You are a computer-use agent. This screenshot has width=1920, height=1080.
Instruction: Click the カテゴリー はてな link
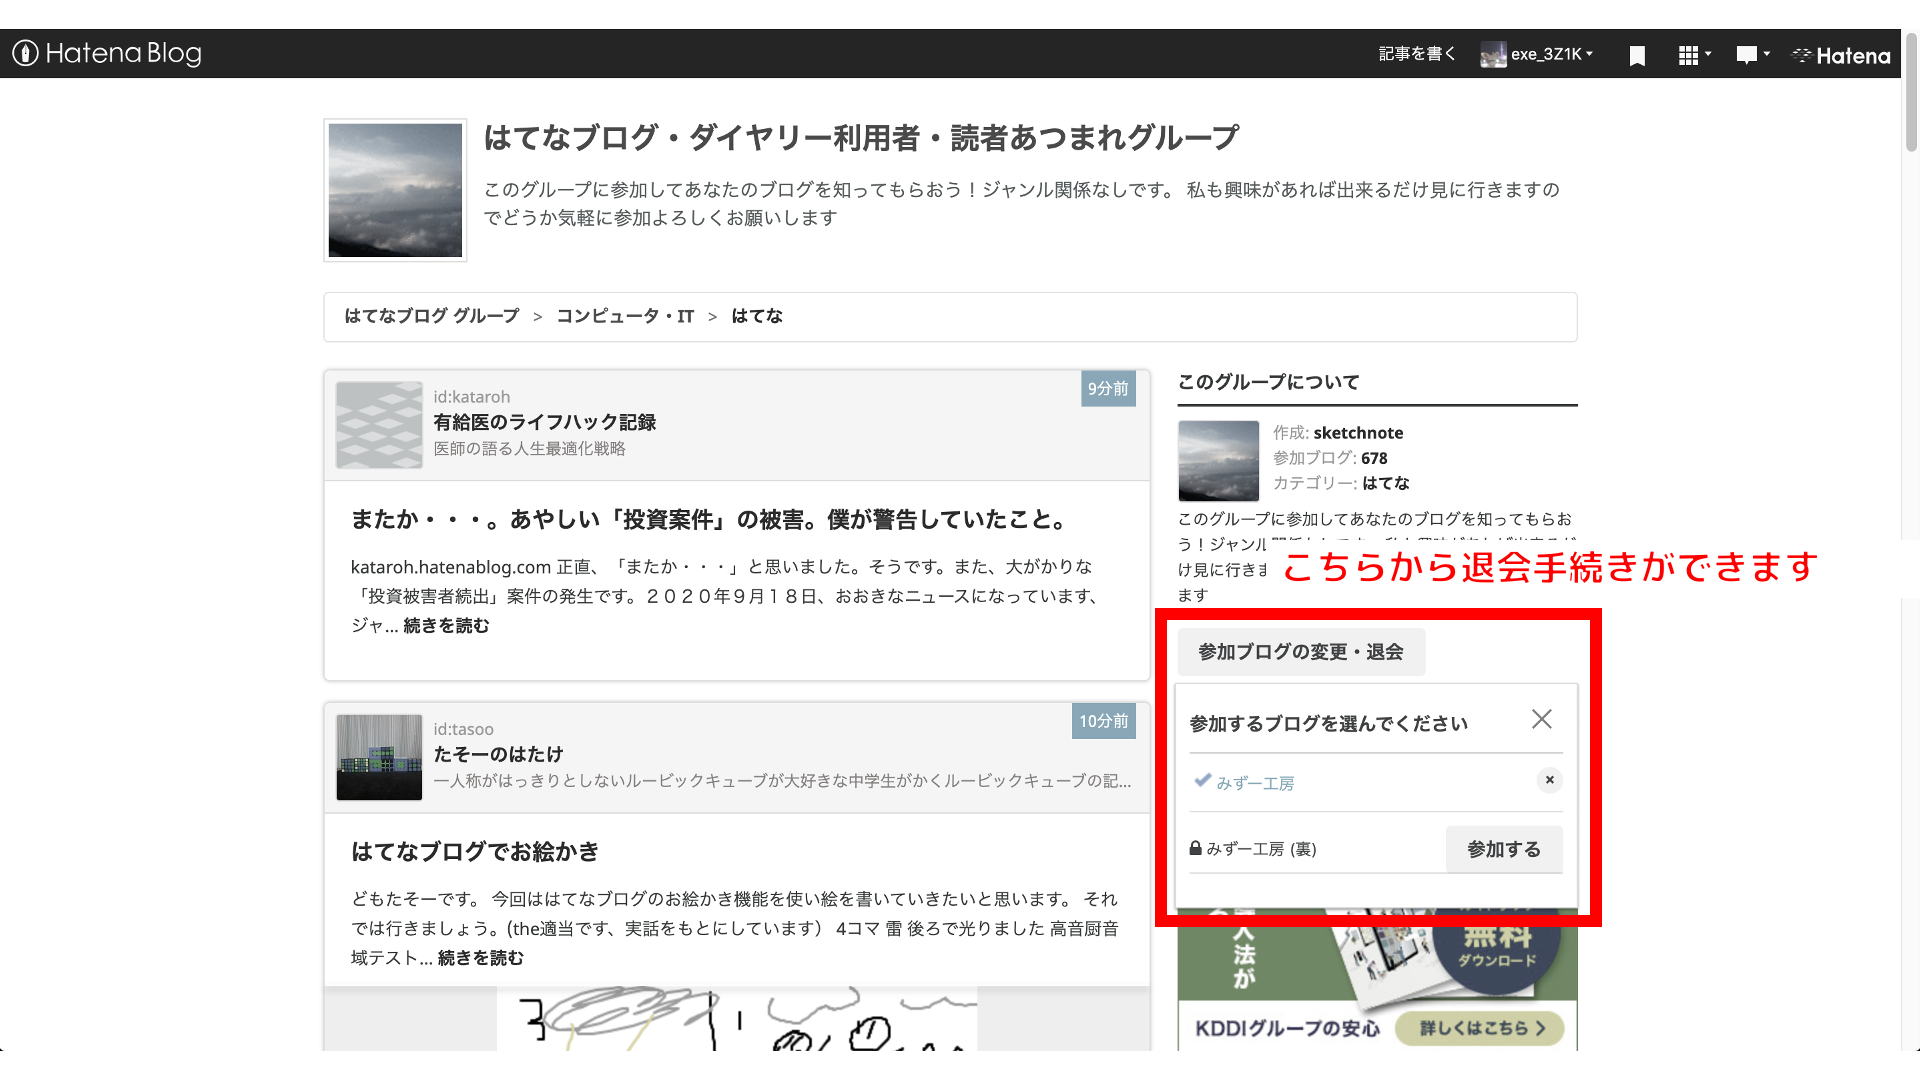1386,483
